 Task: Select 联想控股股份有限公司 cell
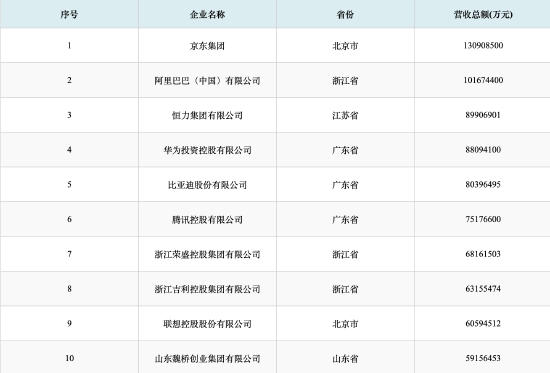pyautogui.click(x=207, y=324)
